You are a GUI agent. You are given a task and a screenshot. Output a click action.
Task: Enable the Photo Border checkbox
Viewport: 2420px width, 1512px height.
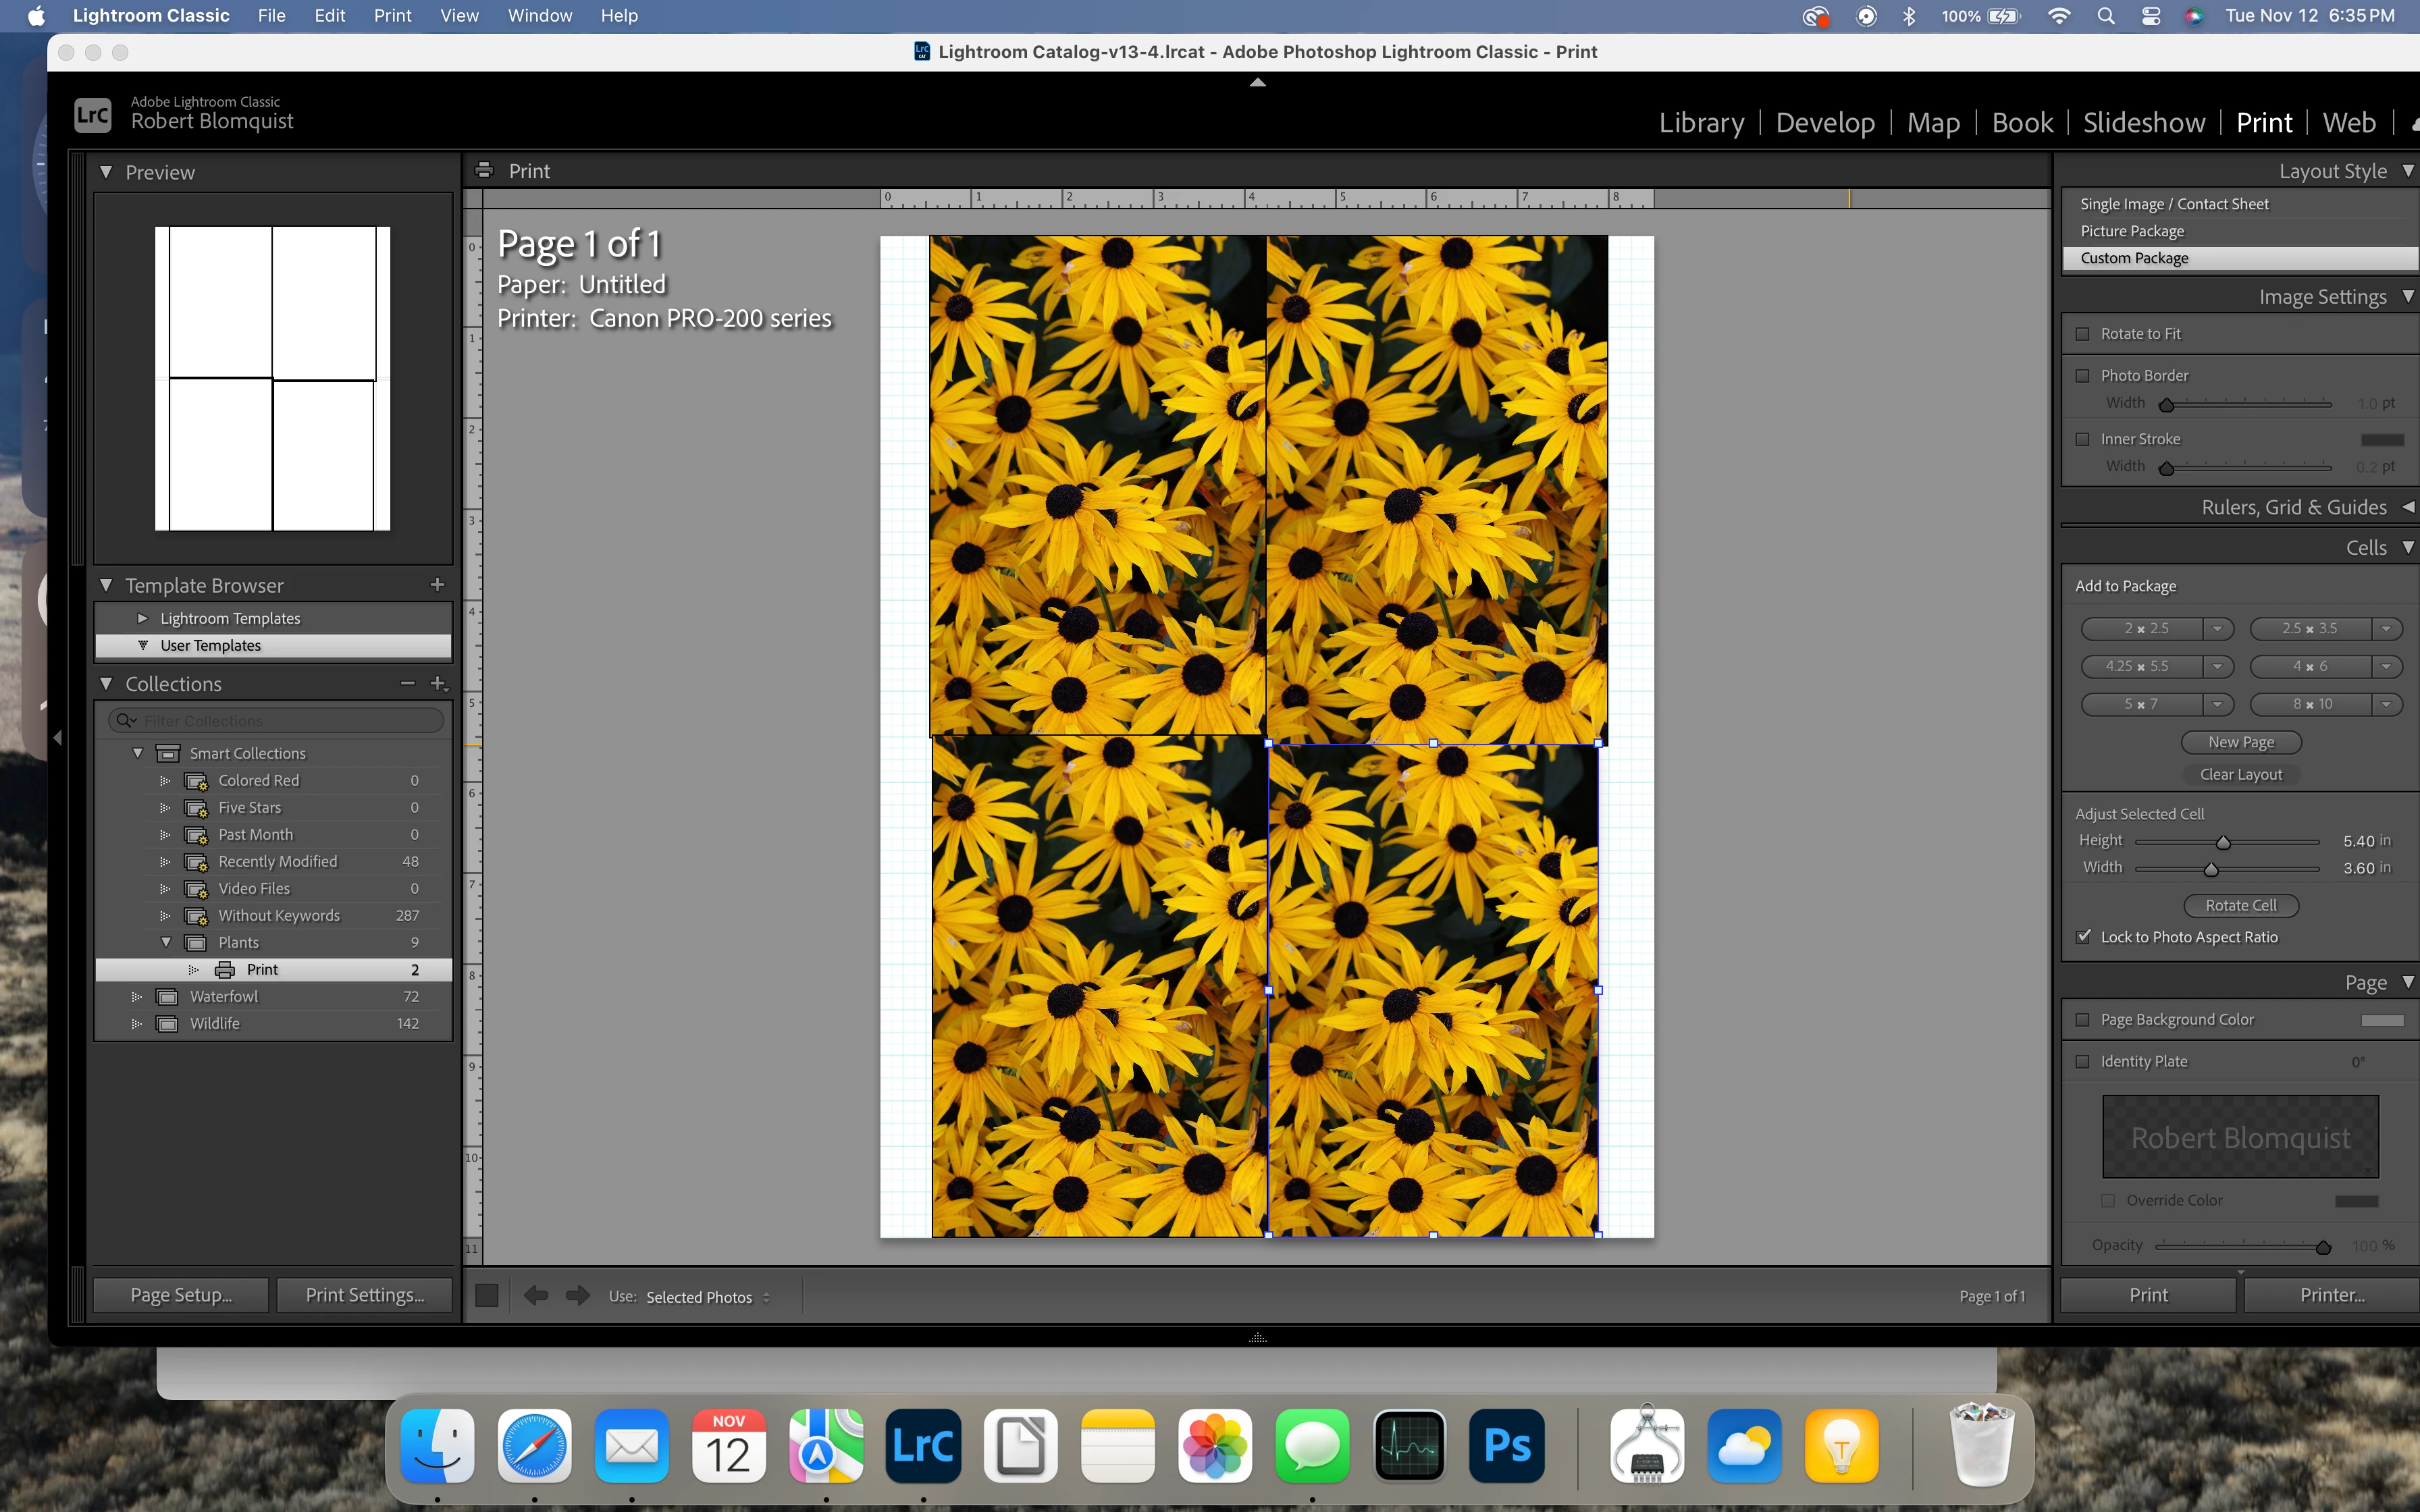tap(2083, 376)
